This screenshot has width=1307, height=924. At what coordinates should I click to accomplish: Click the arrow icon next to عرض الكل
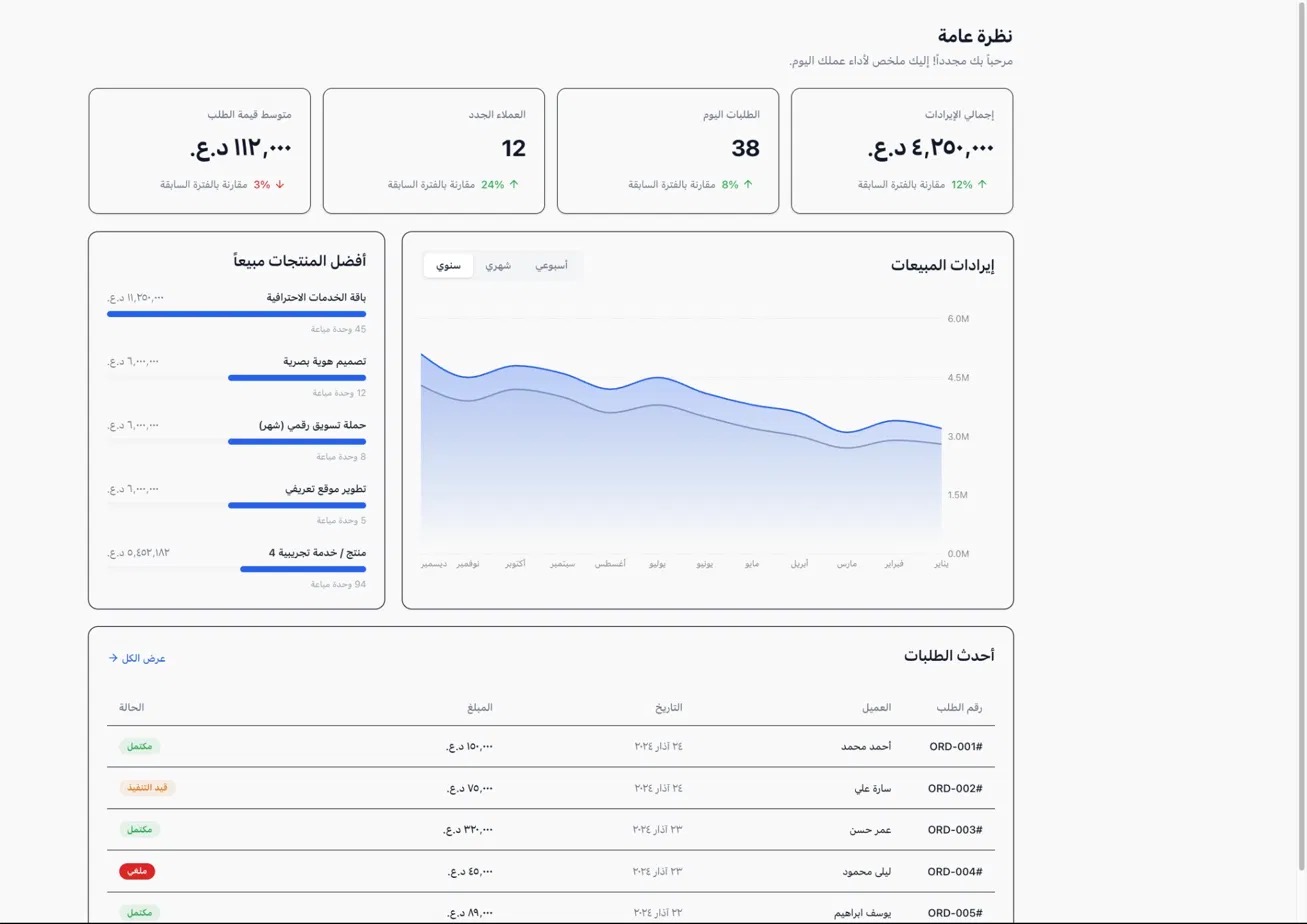(113, 658)
